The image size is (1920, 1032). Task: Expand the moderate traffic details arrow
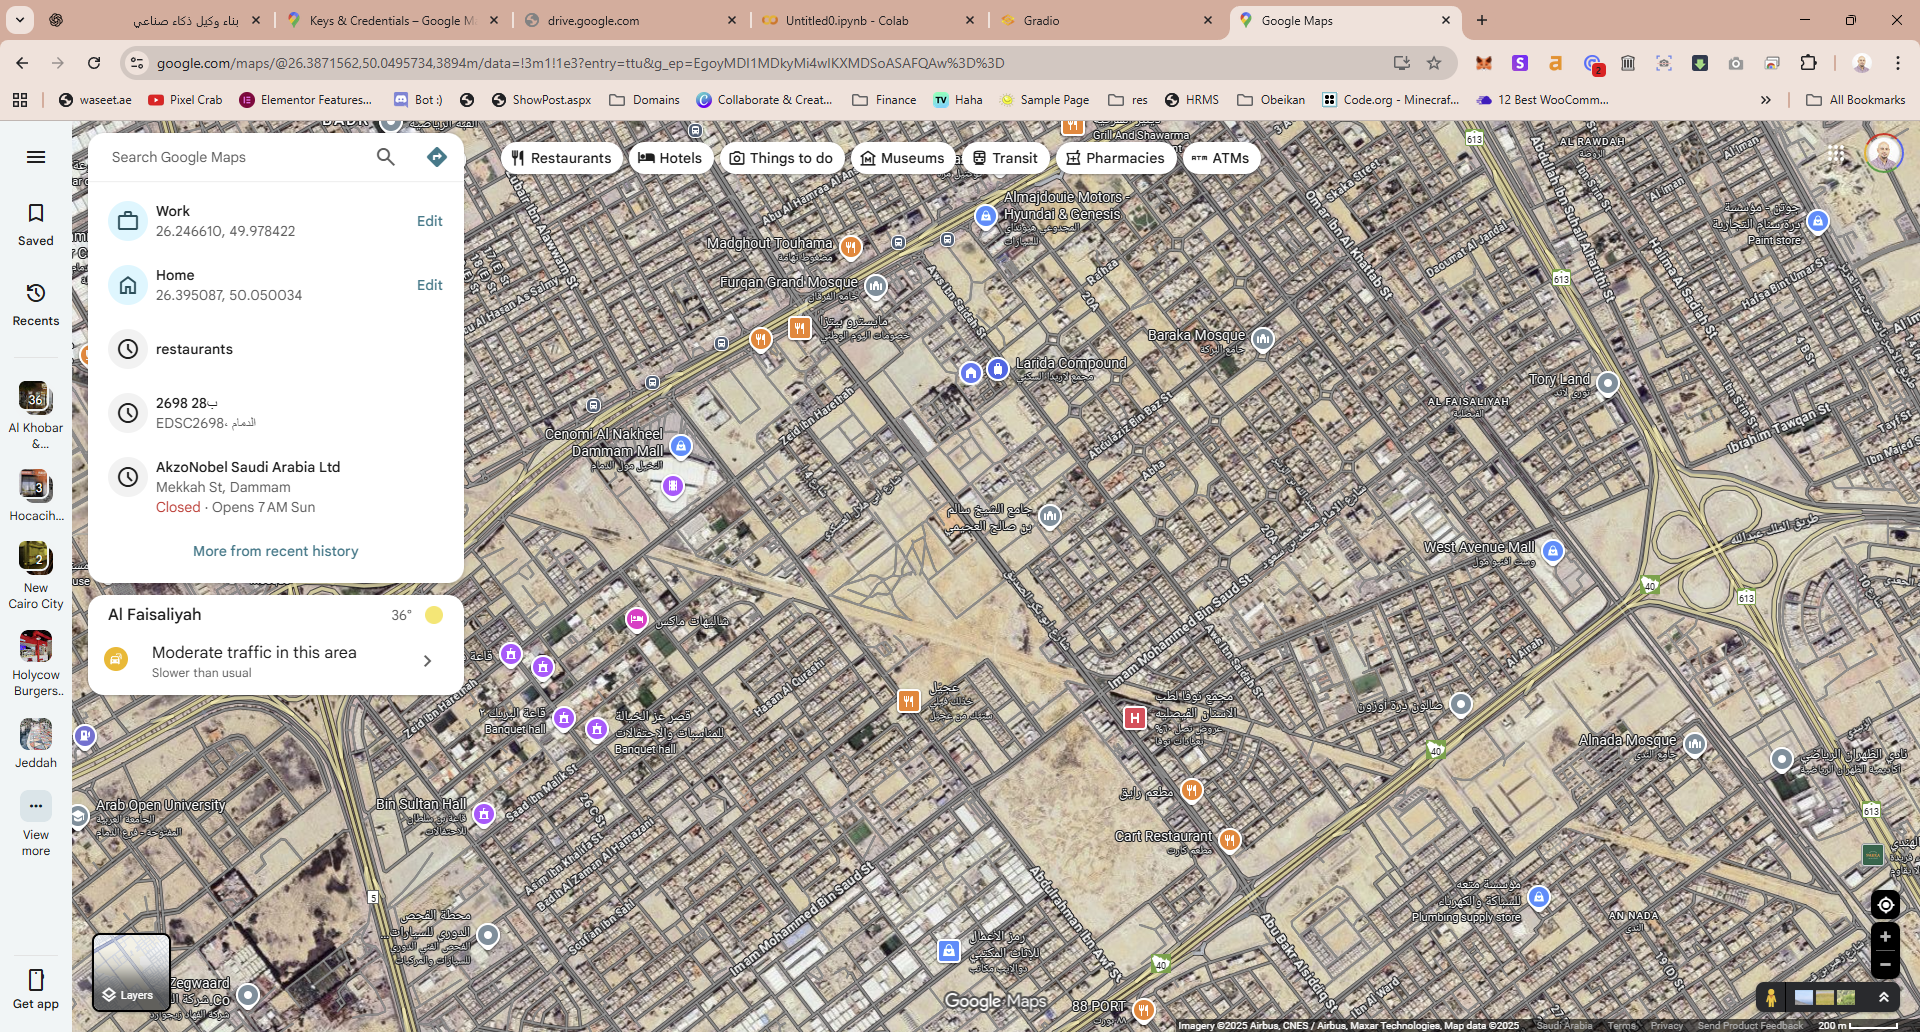[x=427, y=661]
